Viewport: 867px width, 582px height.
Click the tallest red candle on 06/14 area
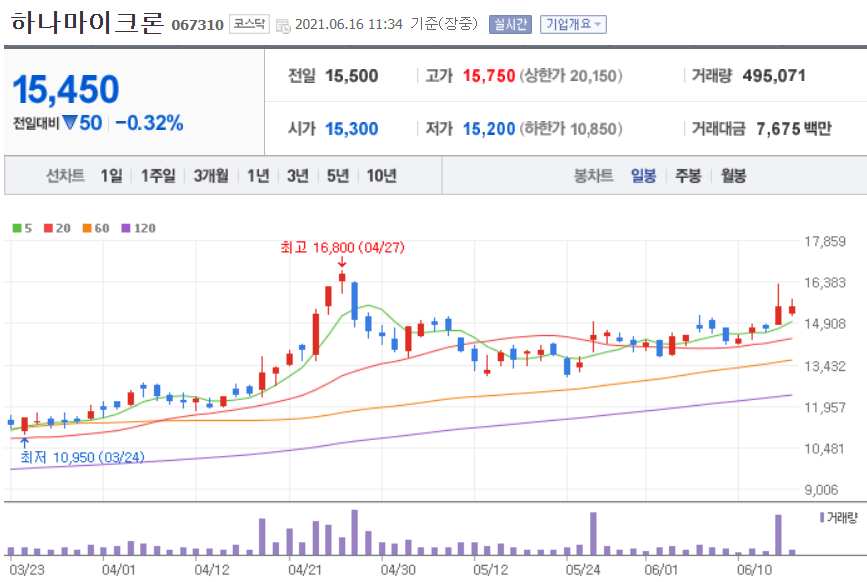[x=779, y=305]
